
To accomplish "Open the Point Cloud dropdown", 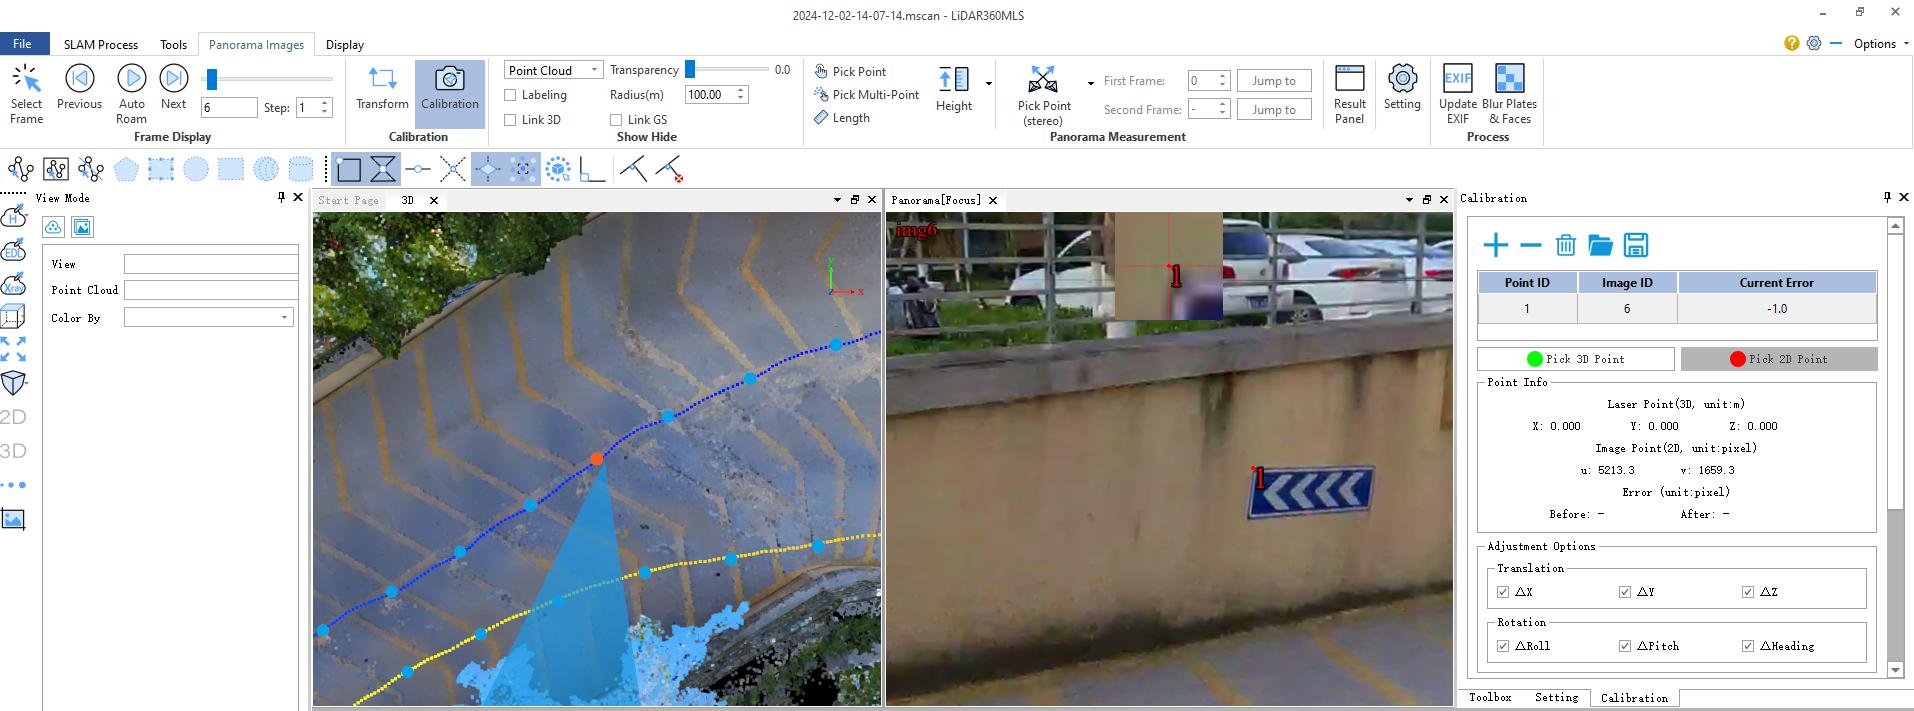I will tap(553, 70).
